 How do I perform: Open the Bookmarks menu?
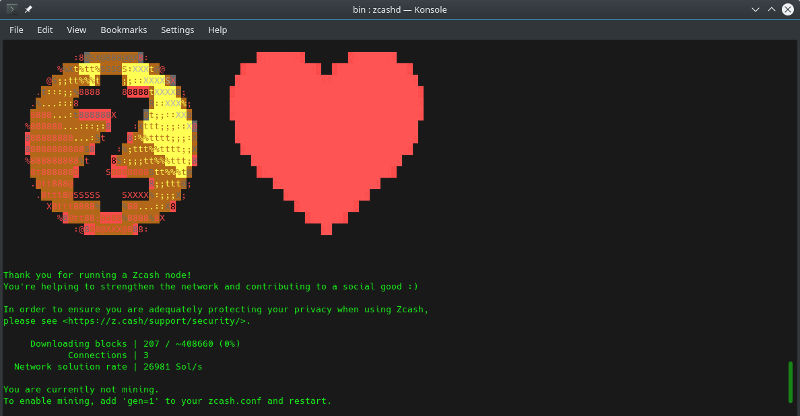[x=123, y=30]
